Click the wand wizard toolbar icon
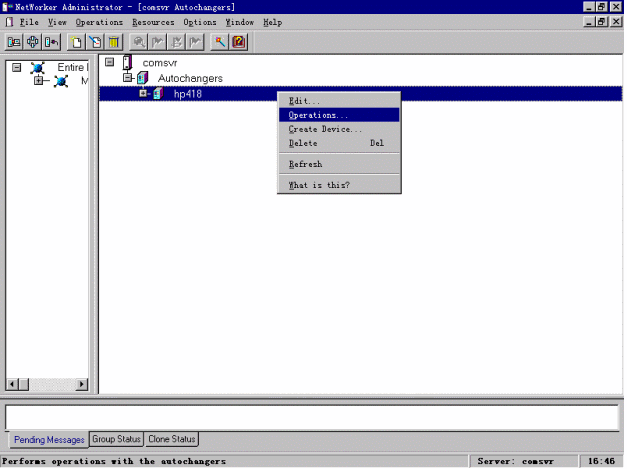This screenshot has height=469, width=627. 221,41
